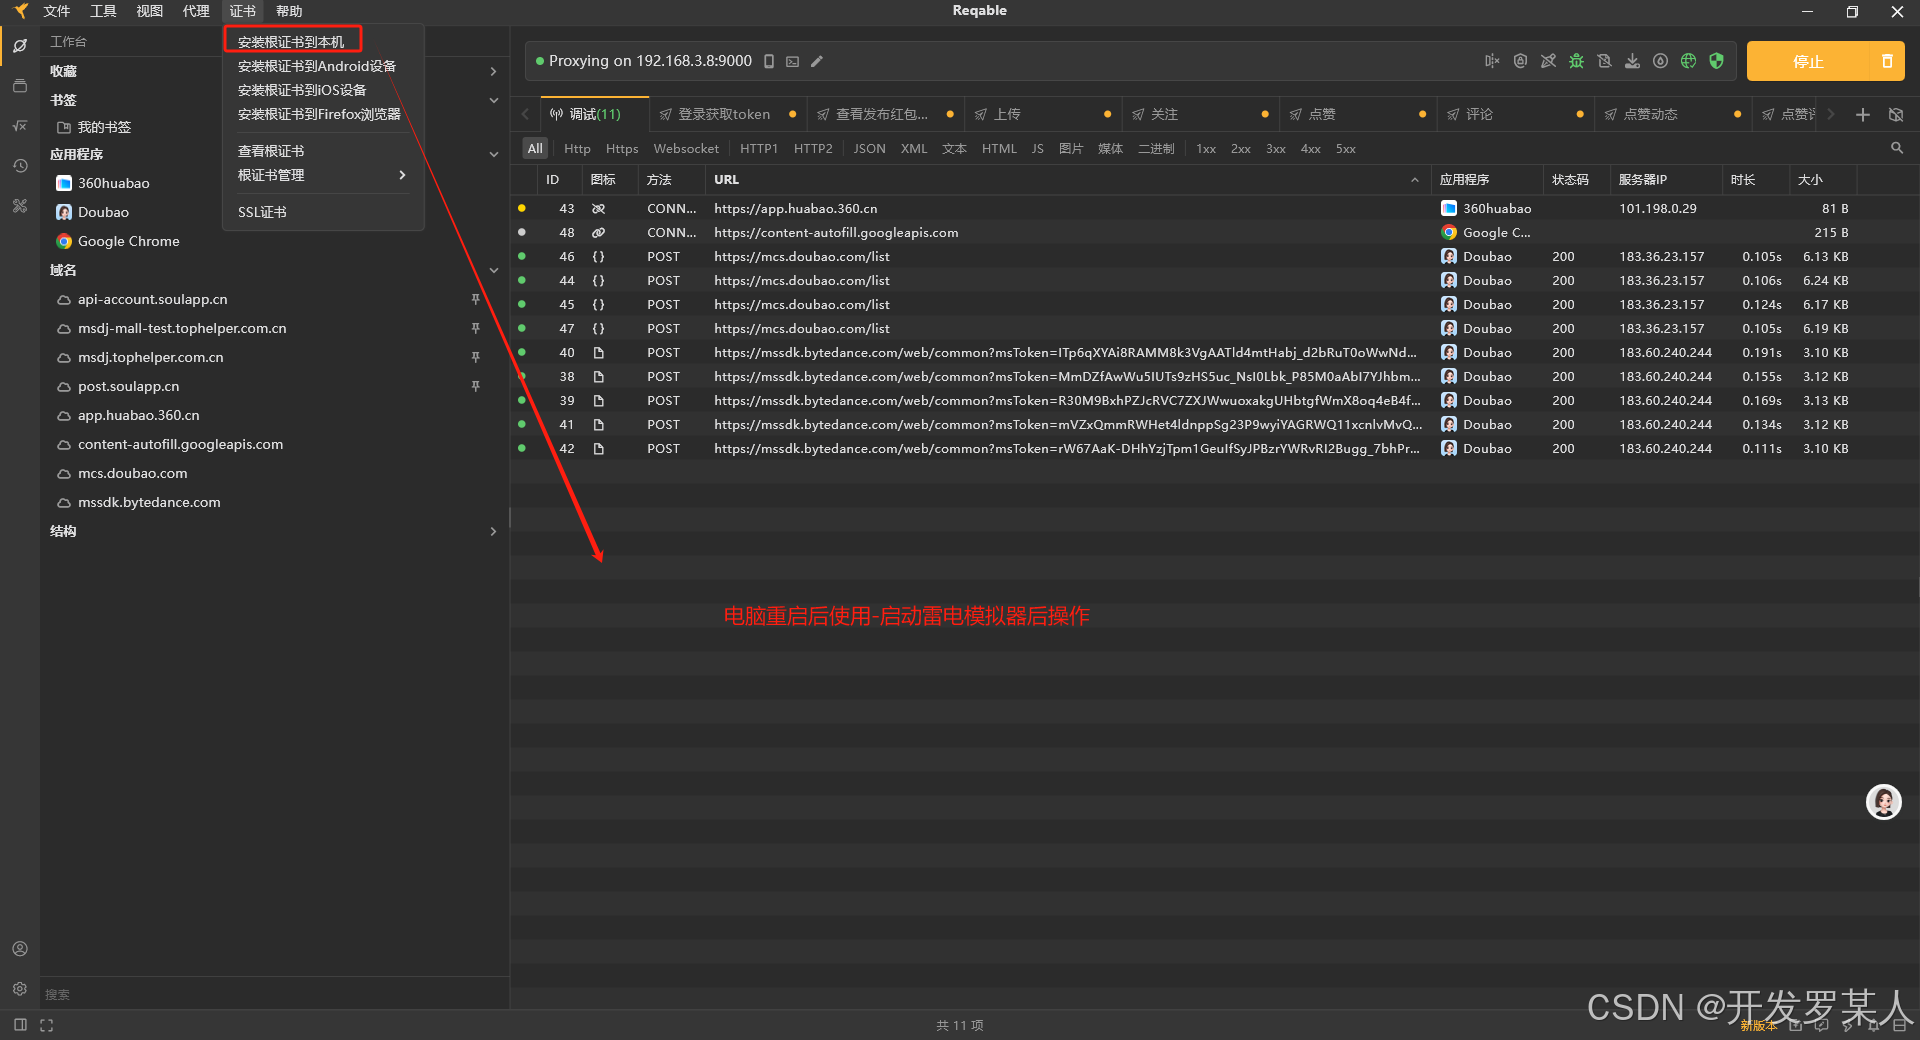Click the feedback chat icon in status bar
Screen dimensions: 1920x1040
tap(1822, 1025)
